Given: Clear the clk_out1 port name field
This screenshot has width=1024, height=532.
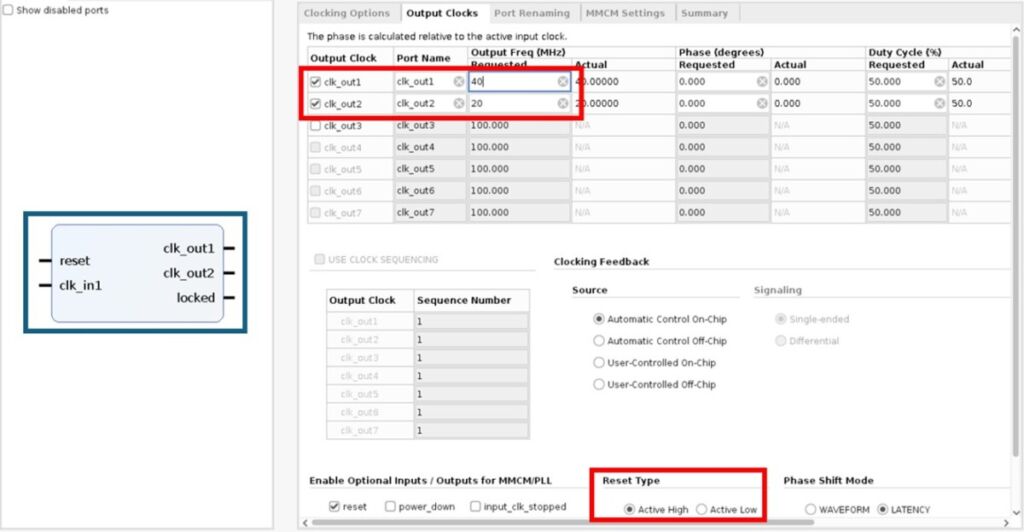Looking at the screenshot, I should pyautogui.click(x=459, y=82).
